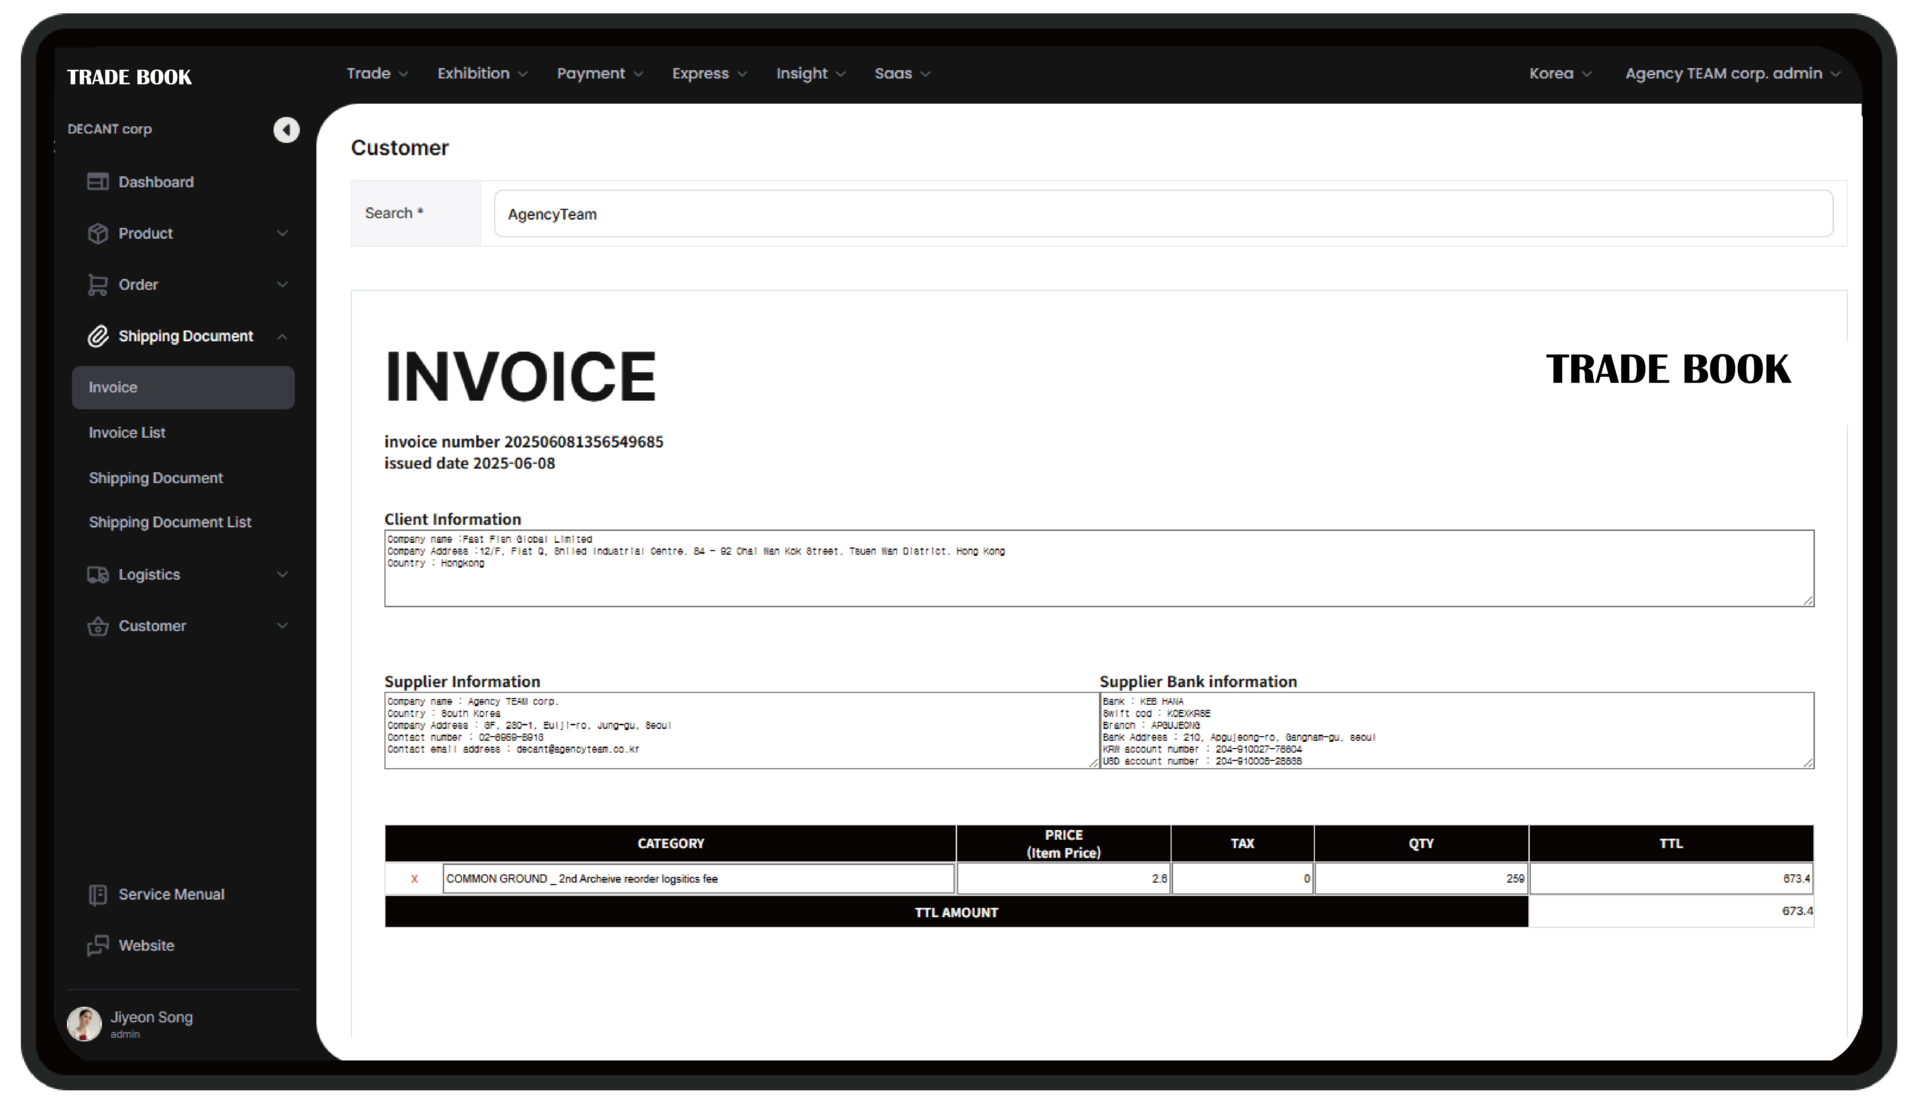Screen dimensions: 1920x1104
Task: Open the Service Menual book icon
Action: pyautogui.click(x=98, y=895)
